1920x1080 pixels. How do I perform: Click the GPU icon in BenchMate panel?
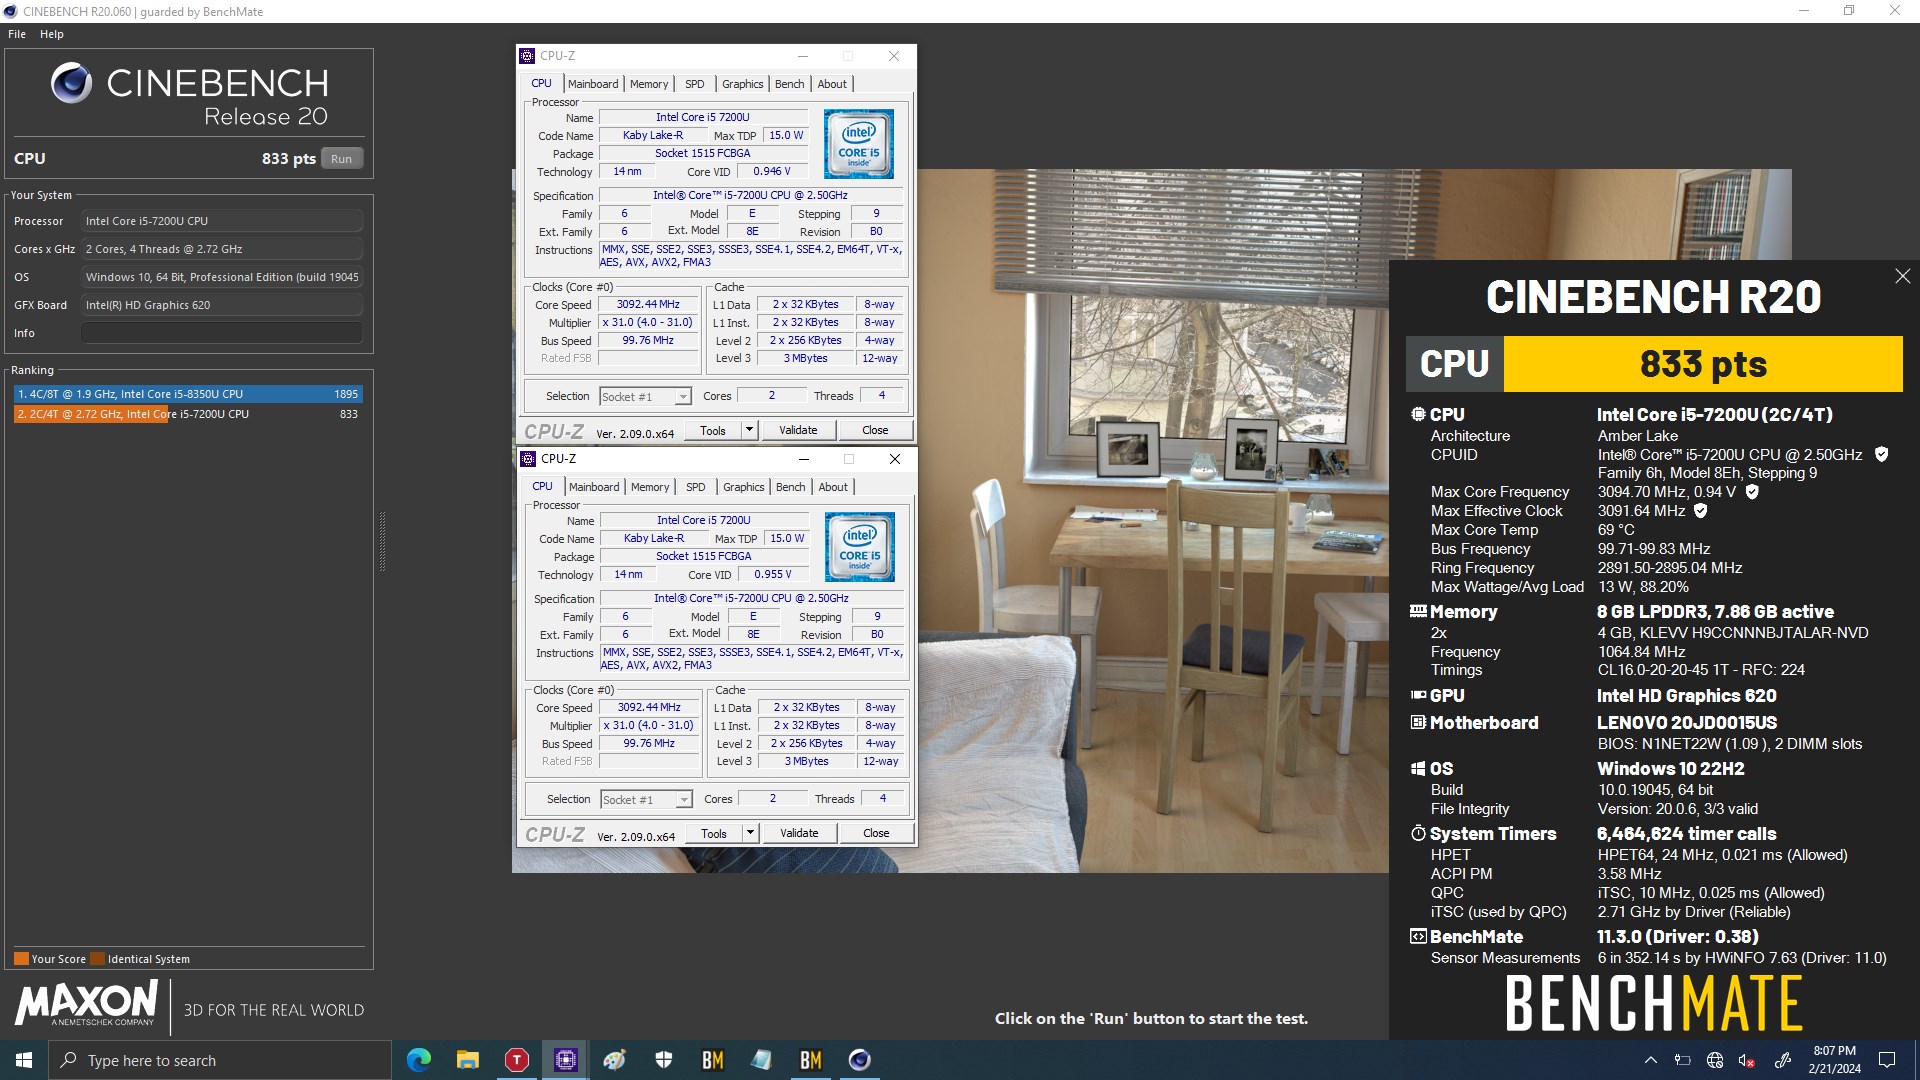pyautogui.click(x=1418, y=695)
